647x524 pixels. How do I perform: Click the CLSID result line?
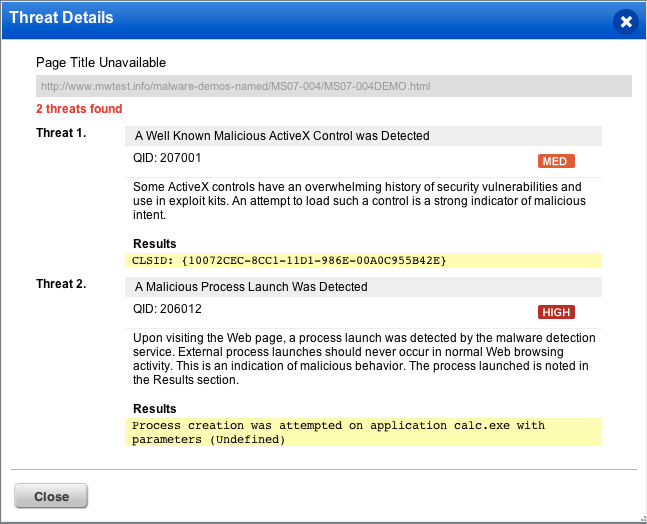pos(363,260)
